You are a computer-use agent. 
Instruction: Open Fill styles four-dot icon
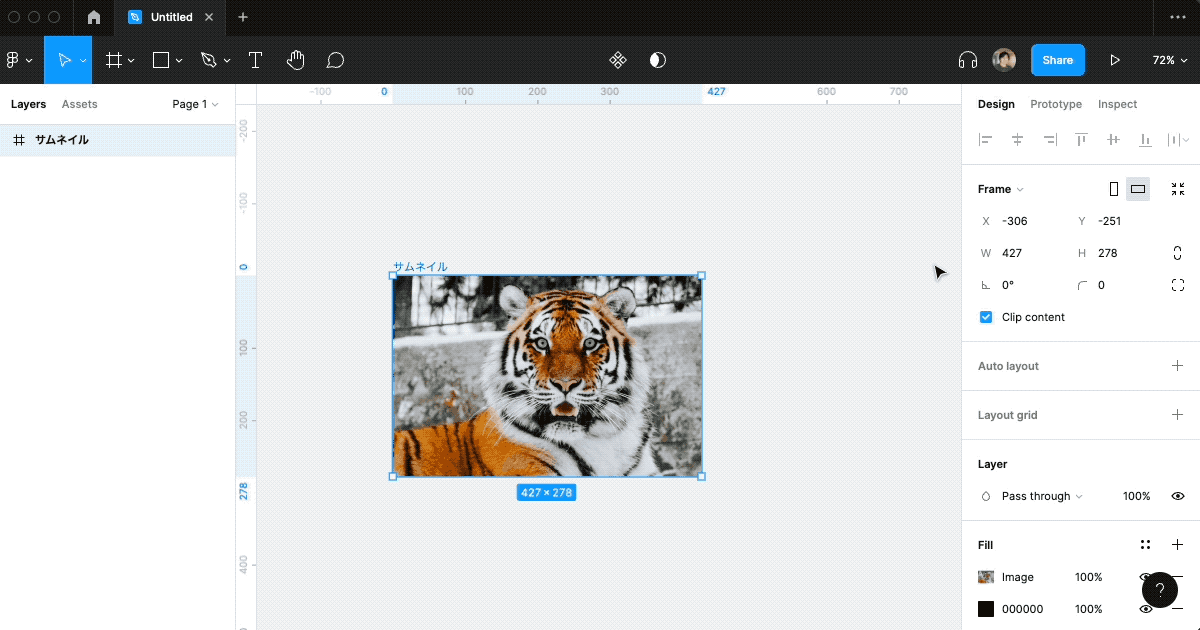[1145, 545]
